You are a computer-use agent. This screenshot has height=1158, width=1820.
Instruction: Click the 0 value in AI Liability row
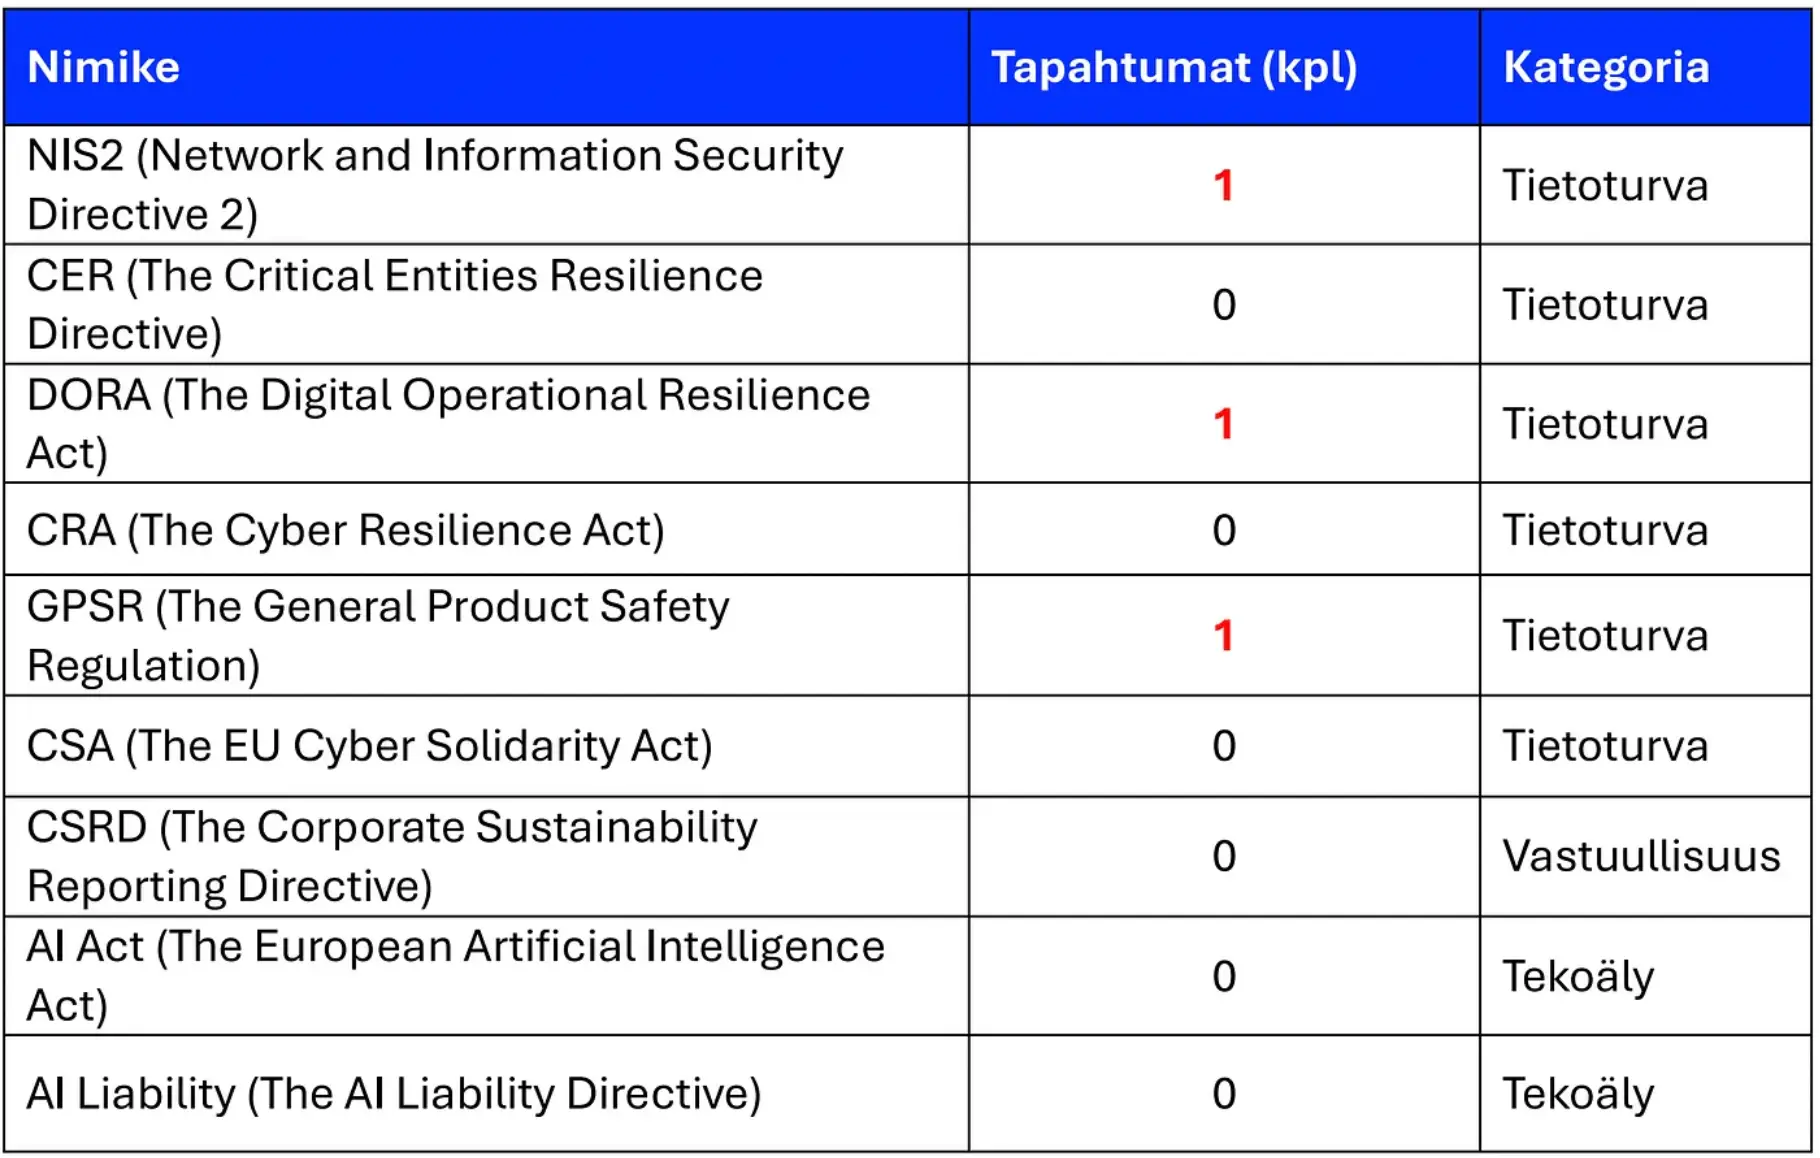[x=1224, y=1094]
